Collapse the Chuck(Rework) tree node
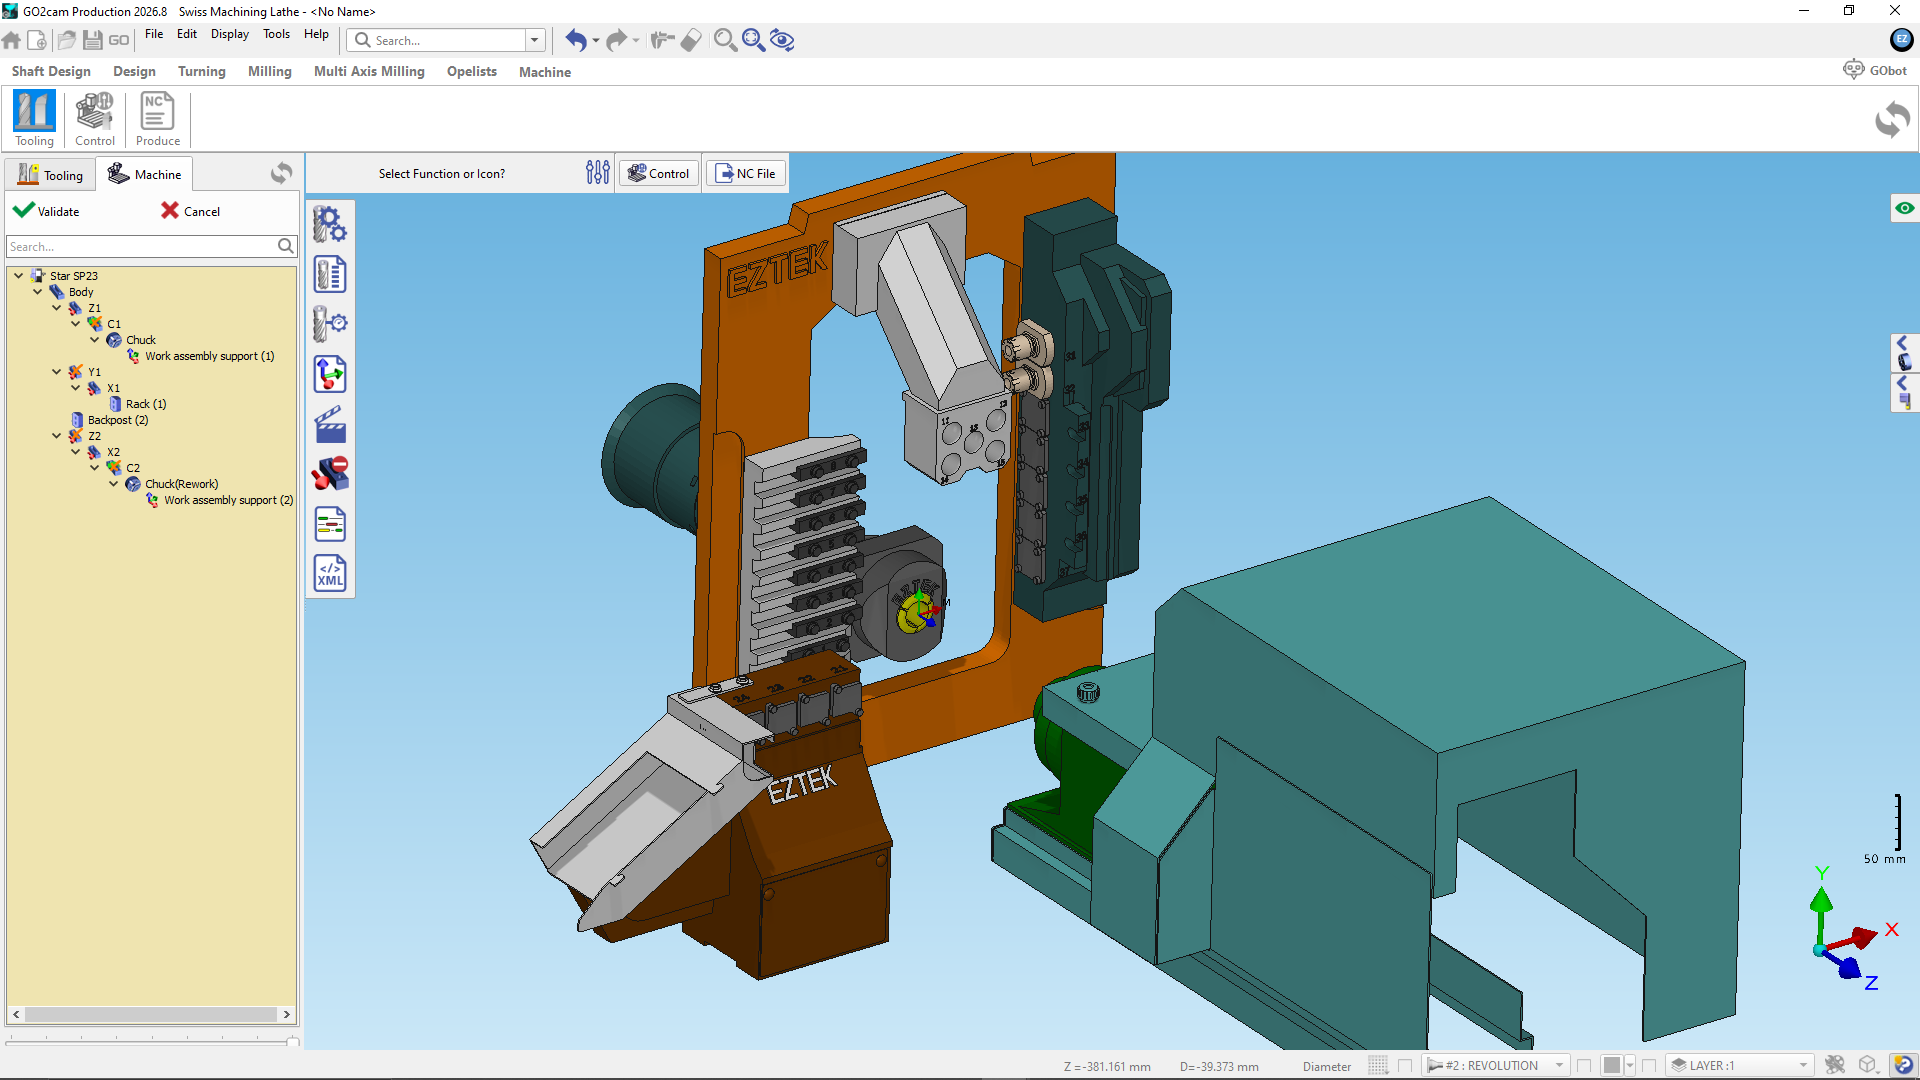The image size is (1920, 1080). coord(113,484)
